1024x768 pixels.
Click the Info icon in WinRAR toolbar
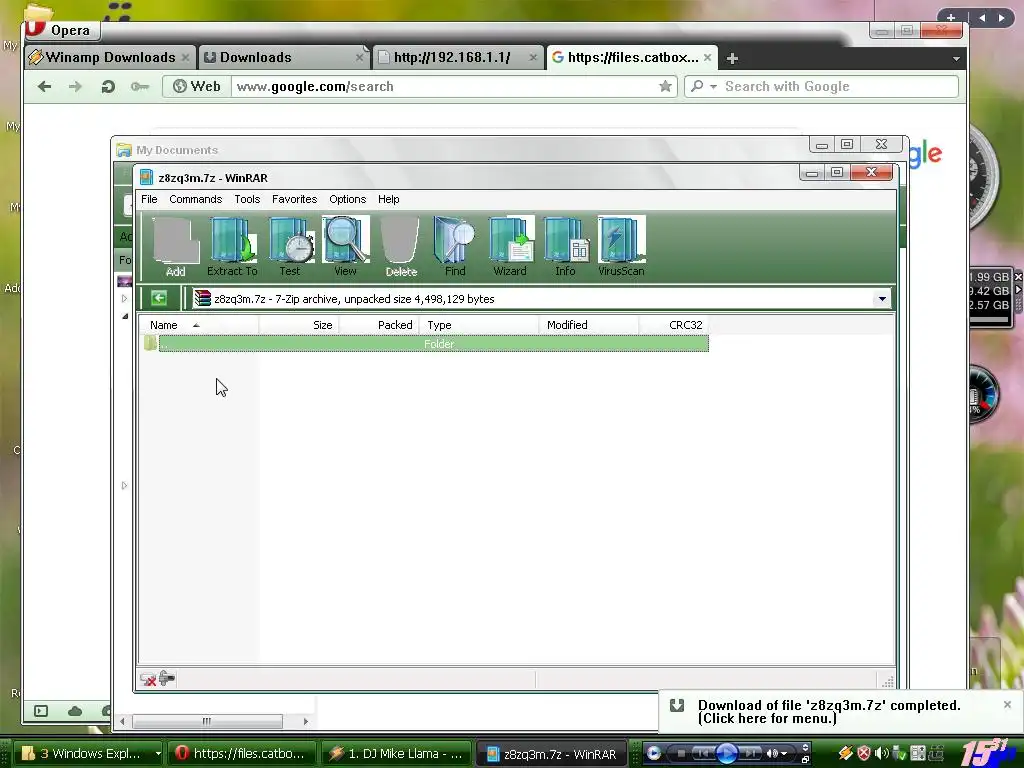tap(566, 247)
